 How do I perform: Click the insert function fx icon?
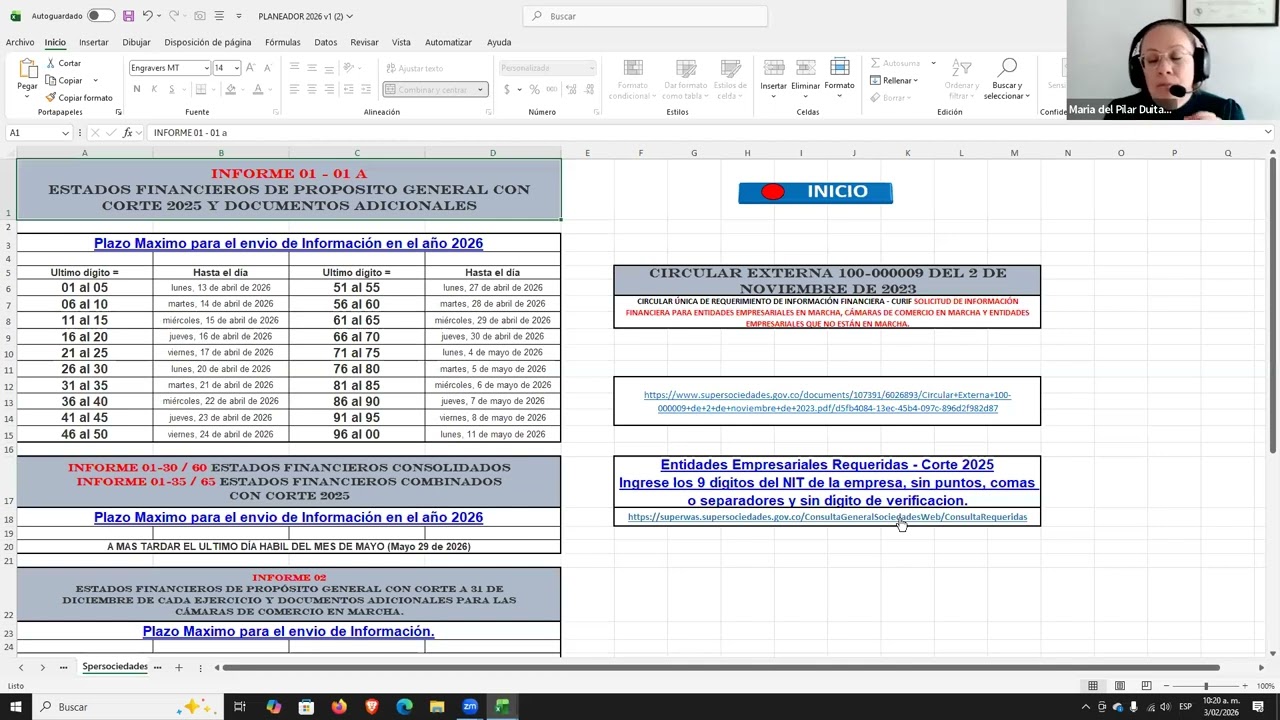(x=127, y=133)
